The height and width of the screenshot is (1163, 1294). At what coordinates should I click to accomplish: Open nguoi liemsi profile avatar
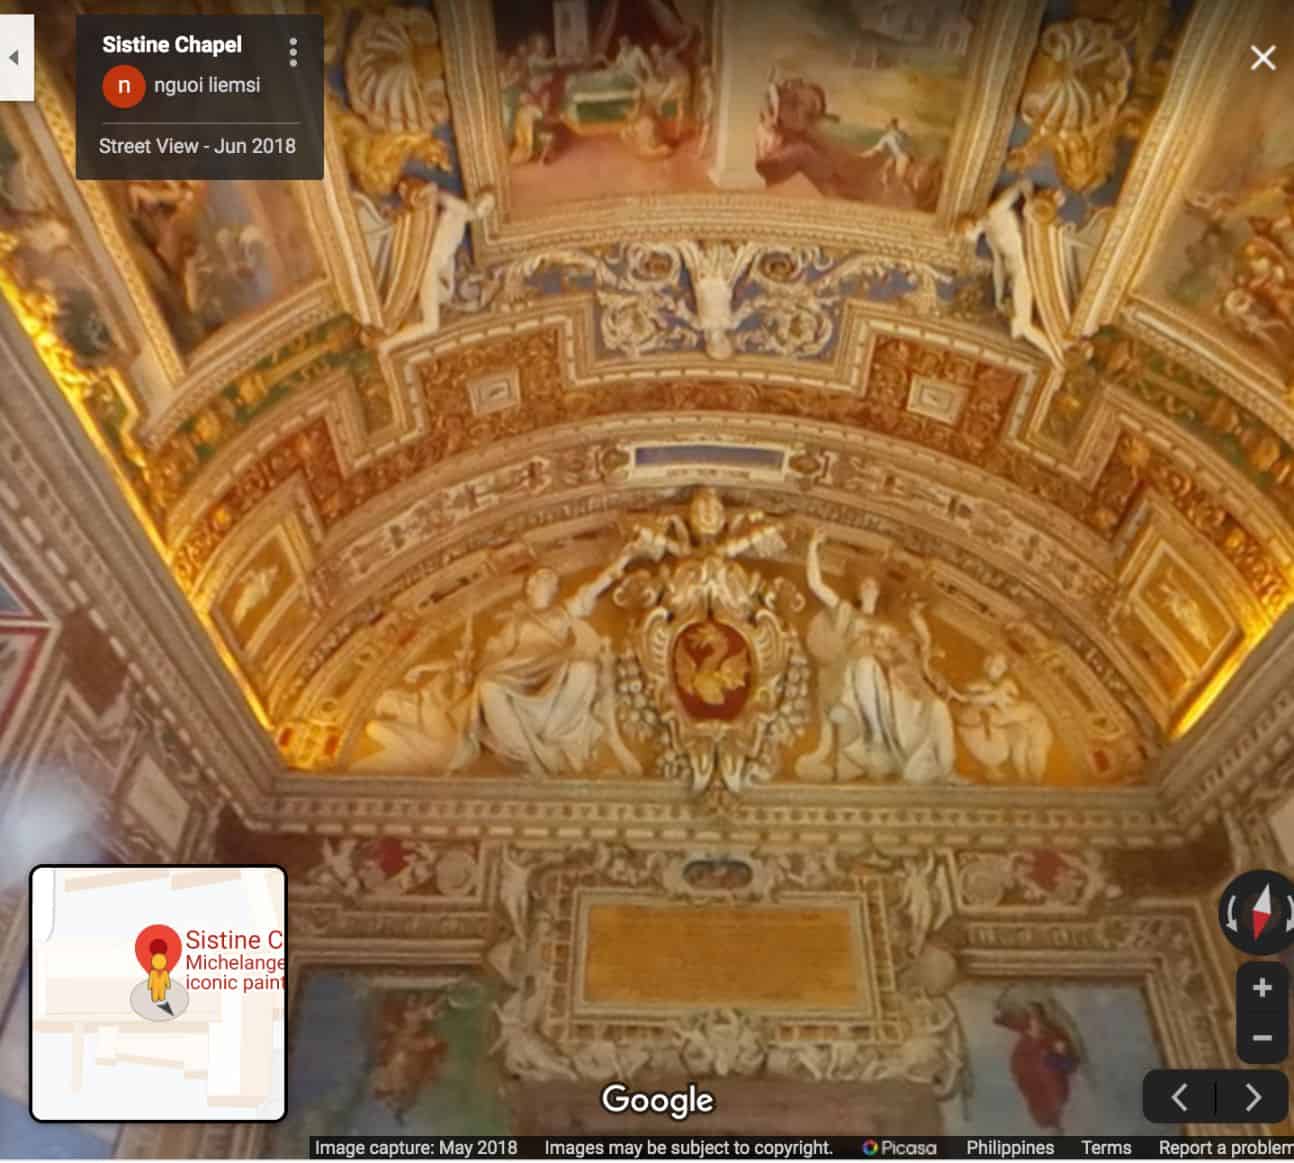click(124, 86)
